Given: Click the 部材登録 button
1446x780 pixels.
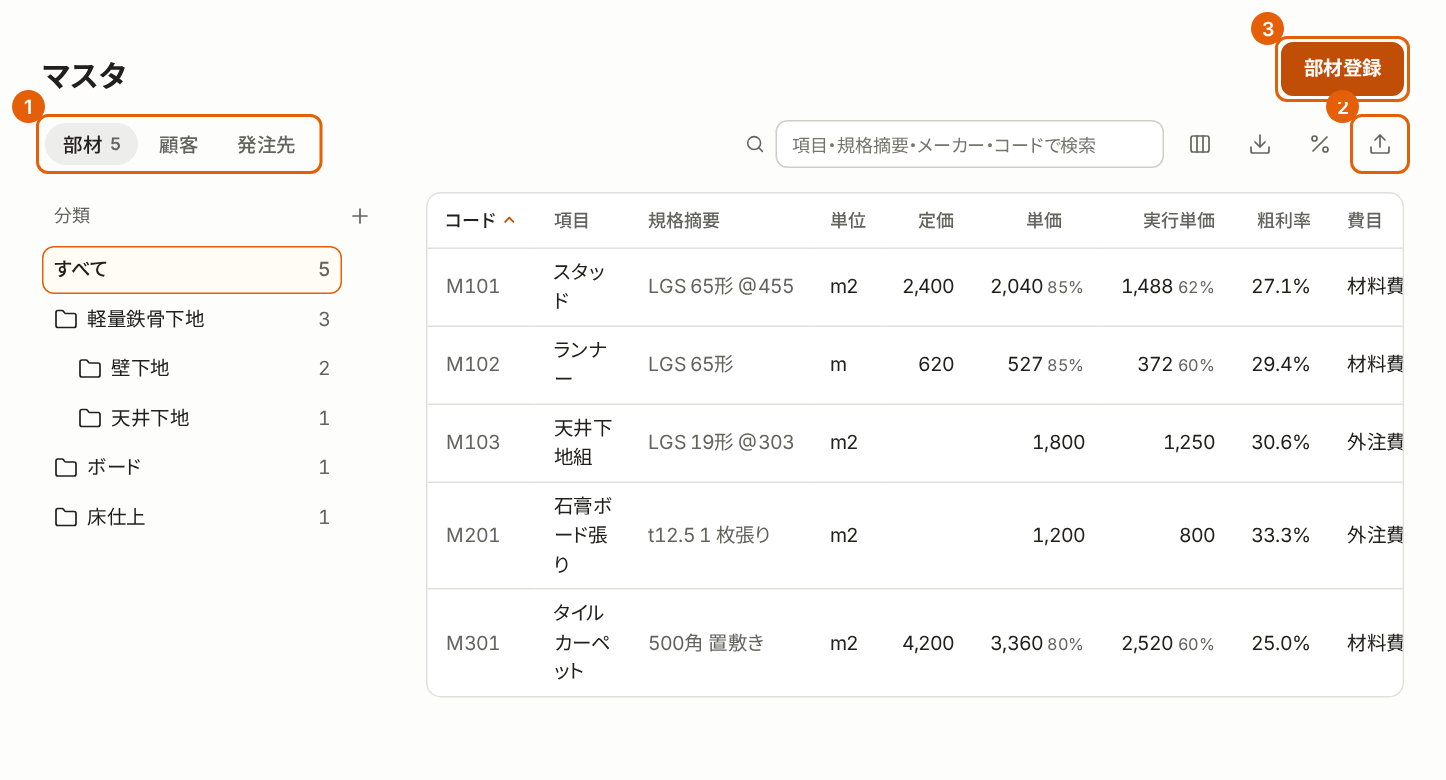Looking at the screenshot, I should point(1342,68).
